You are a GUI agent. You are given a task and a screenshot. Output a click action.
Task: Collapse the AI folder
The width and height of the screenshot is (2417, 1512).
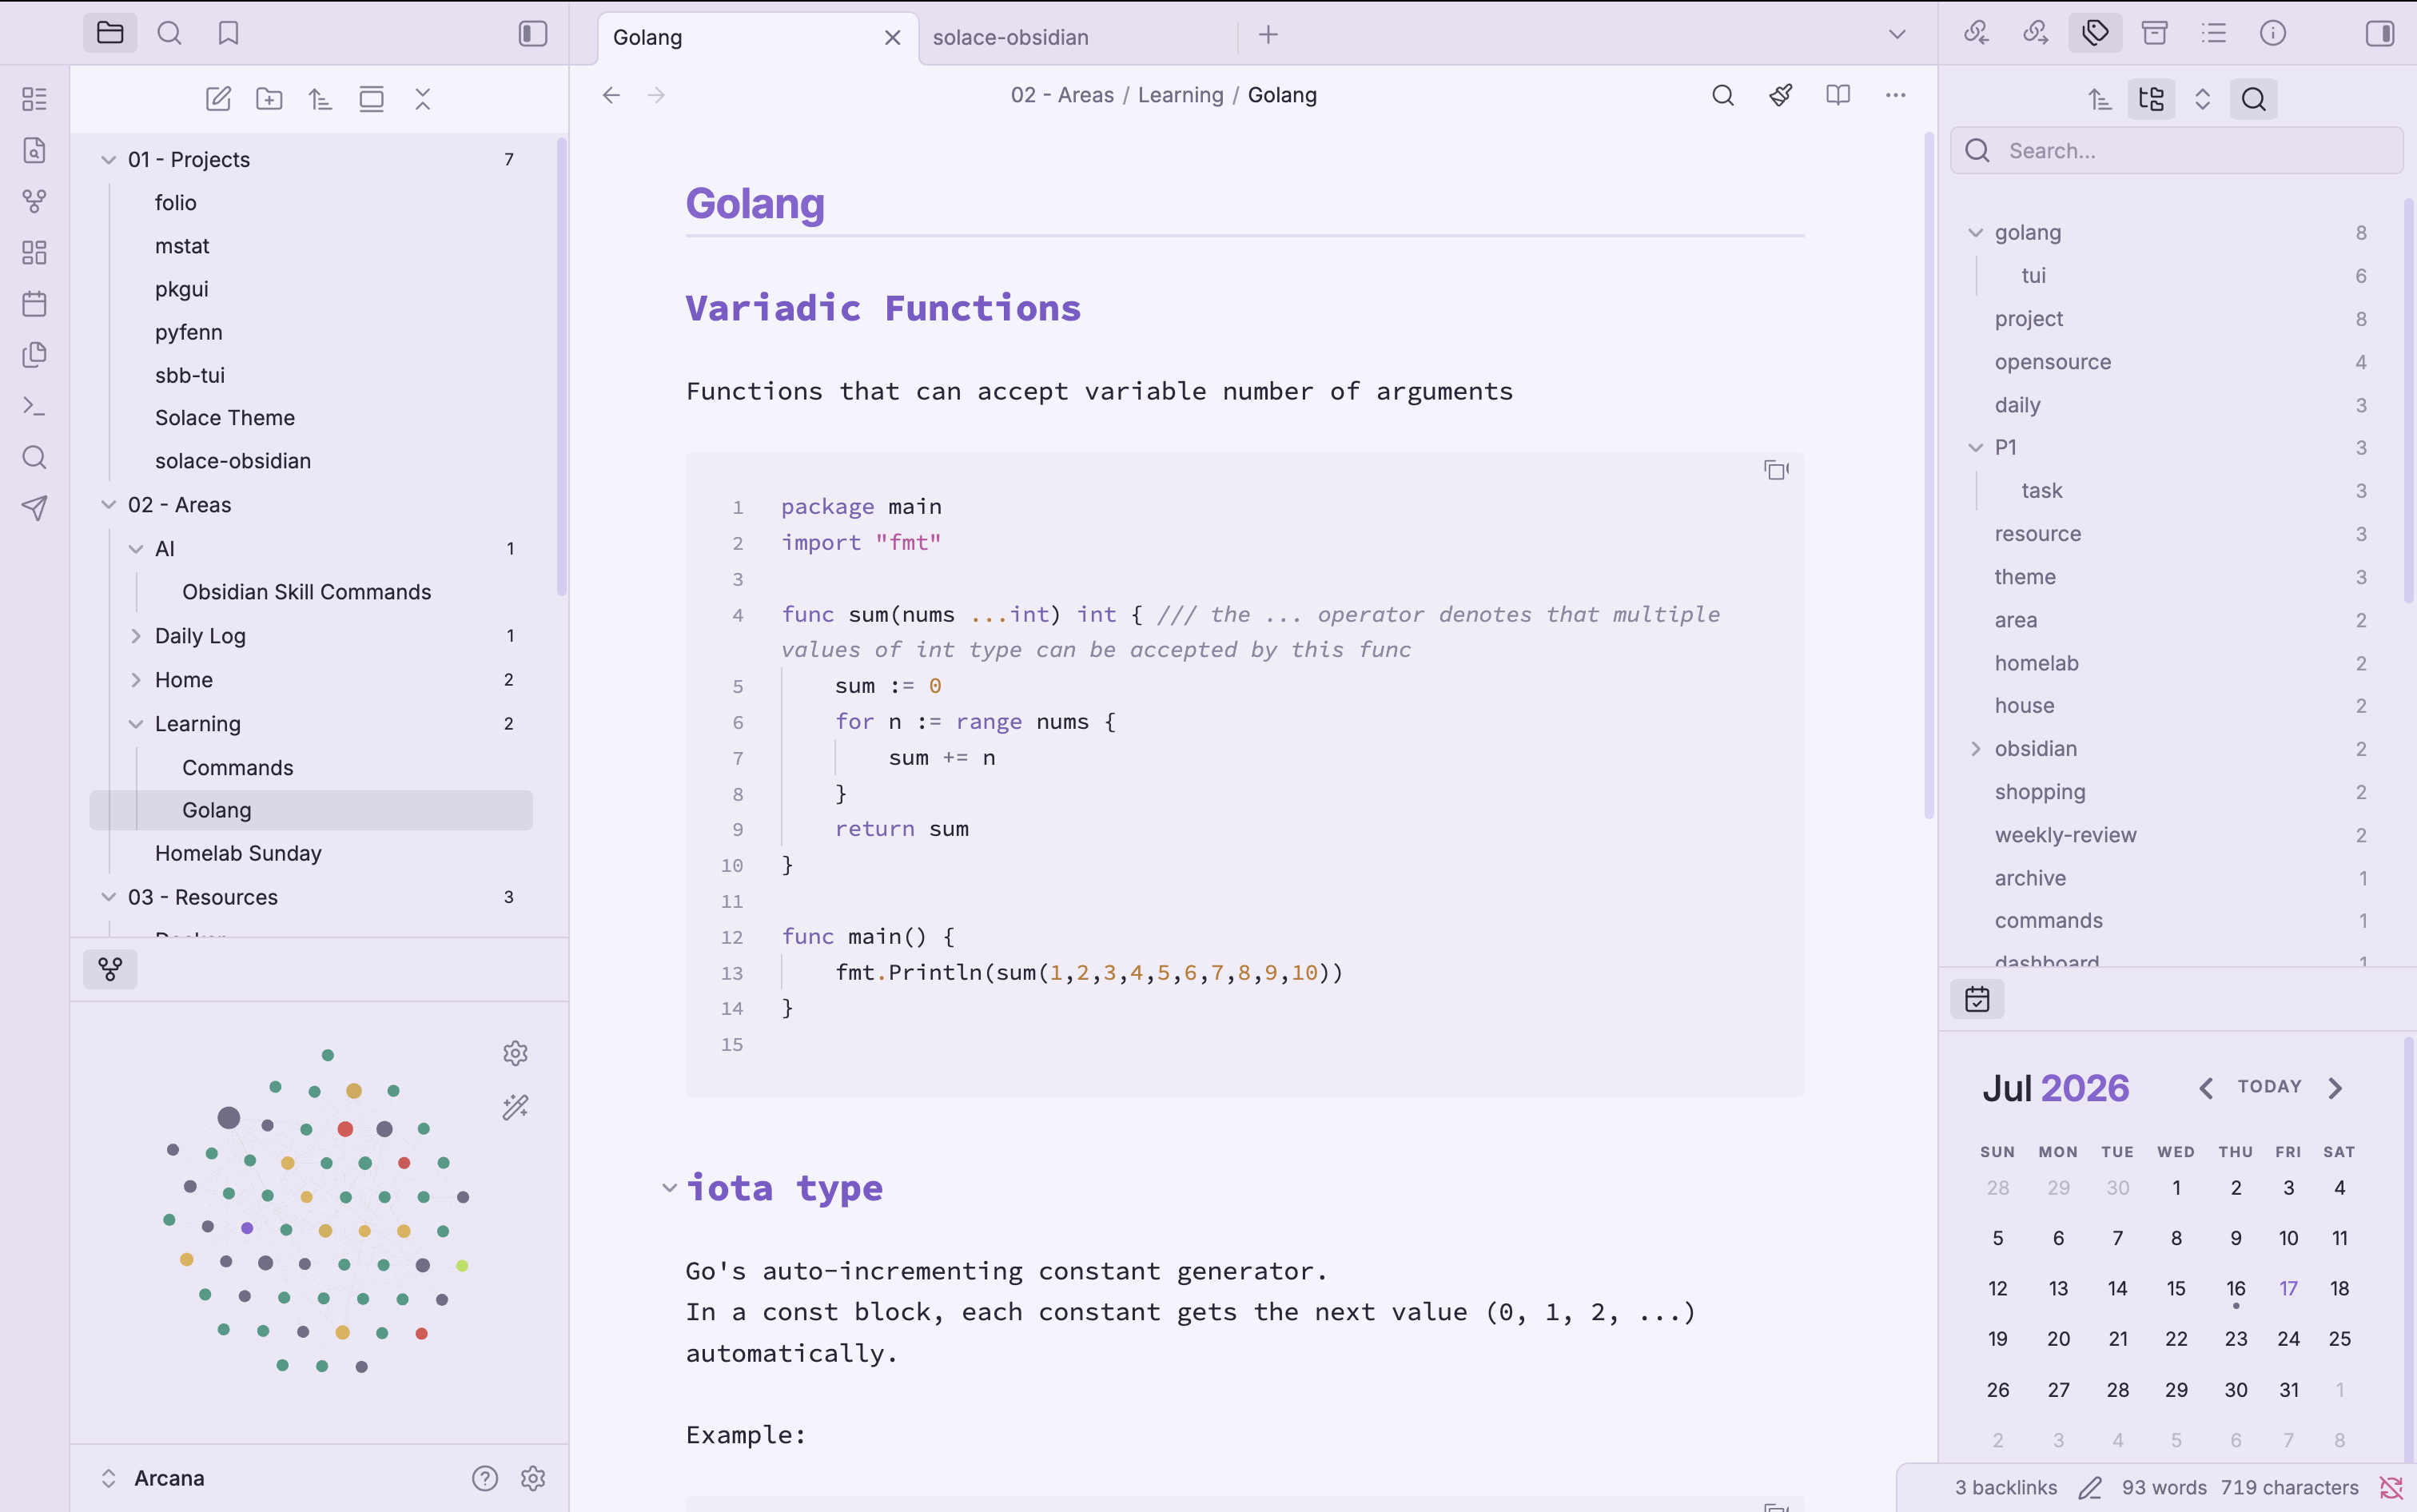(x=136, y=549)
